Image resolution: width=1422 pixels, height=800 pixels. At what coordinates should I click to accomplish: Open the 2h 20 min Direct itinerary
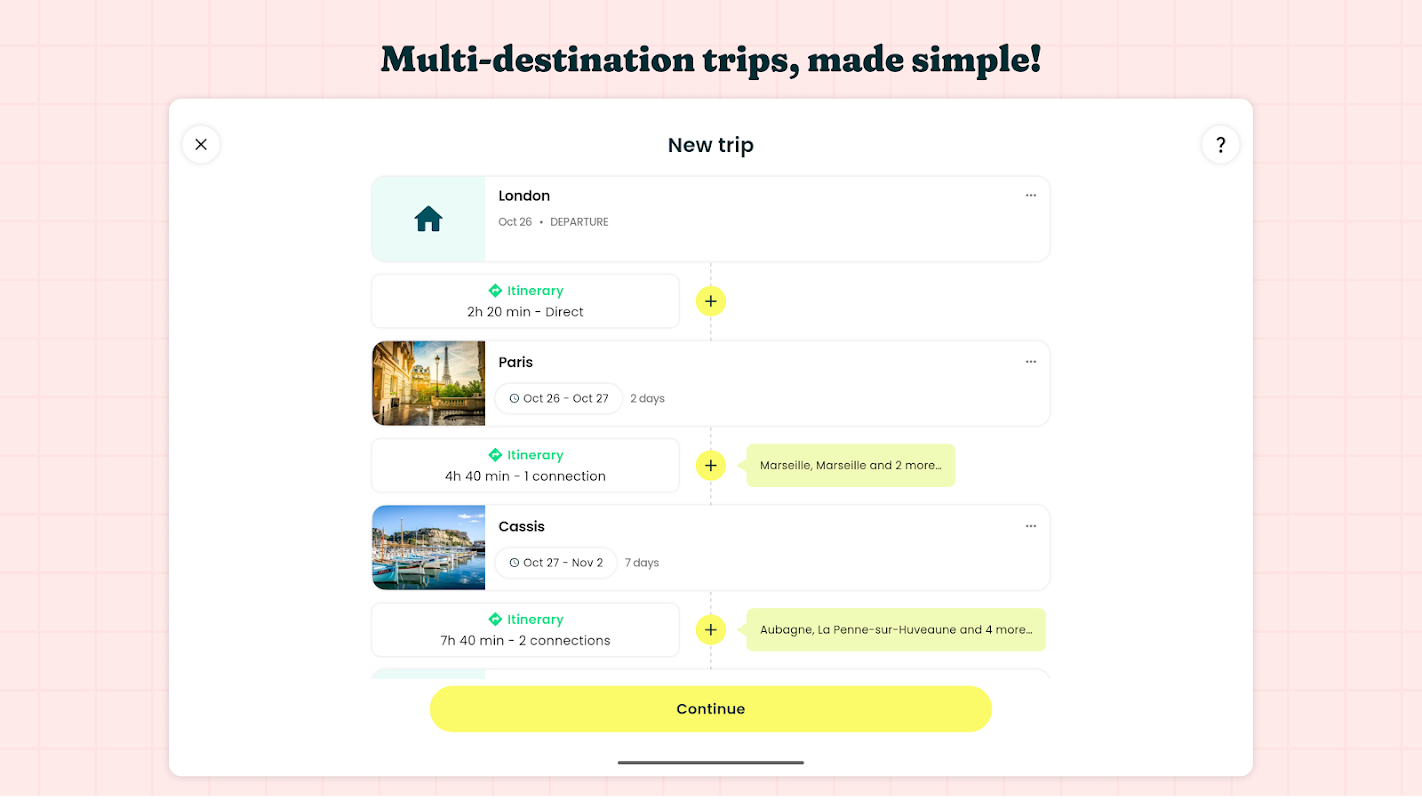525,301
